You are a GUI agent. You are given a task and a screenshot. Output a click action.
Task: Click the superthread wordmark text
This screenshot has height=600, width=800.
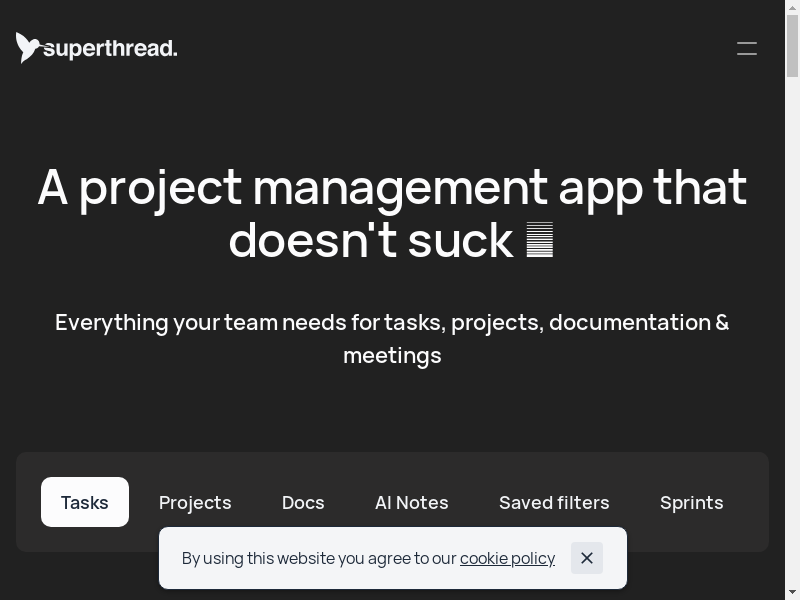click(x=110, y=48)
